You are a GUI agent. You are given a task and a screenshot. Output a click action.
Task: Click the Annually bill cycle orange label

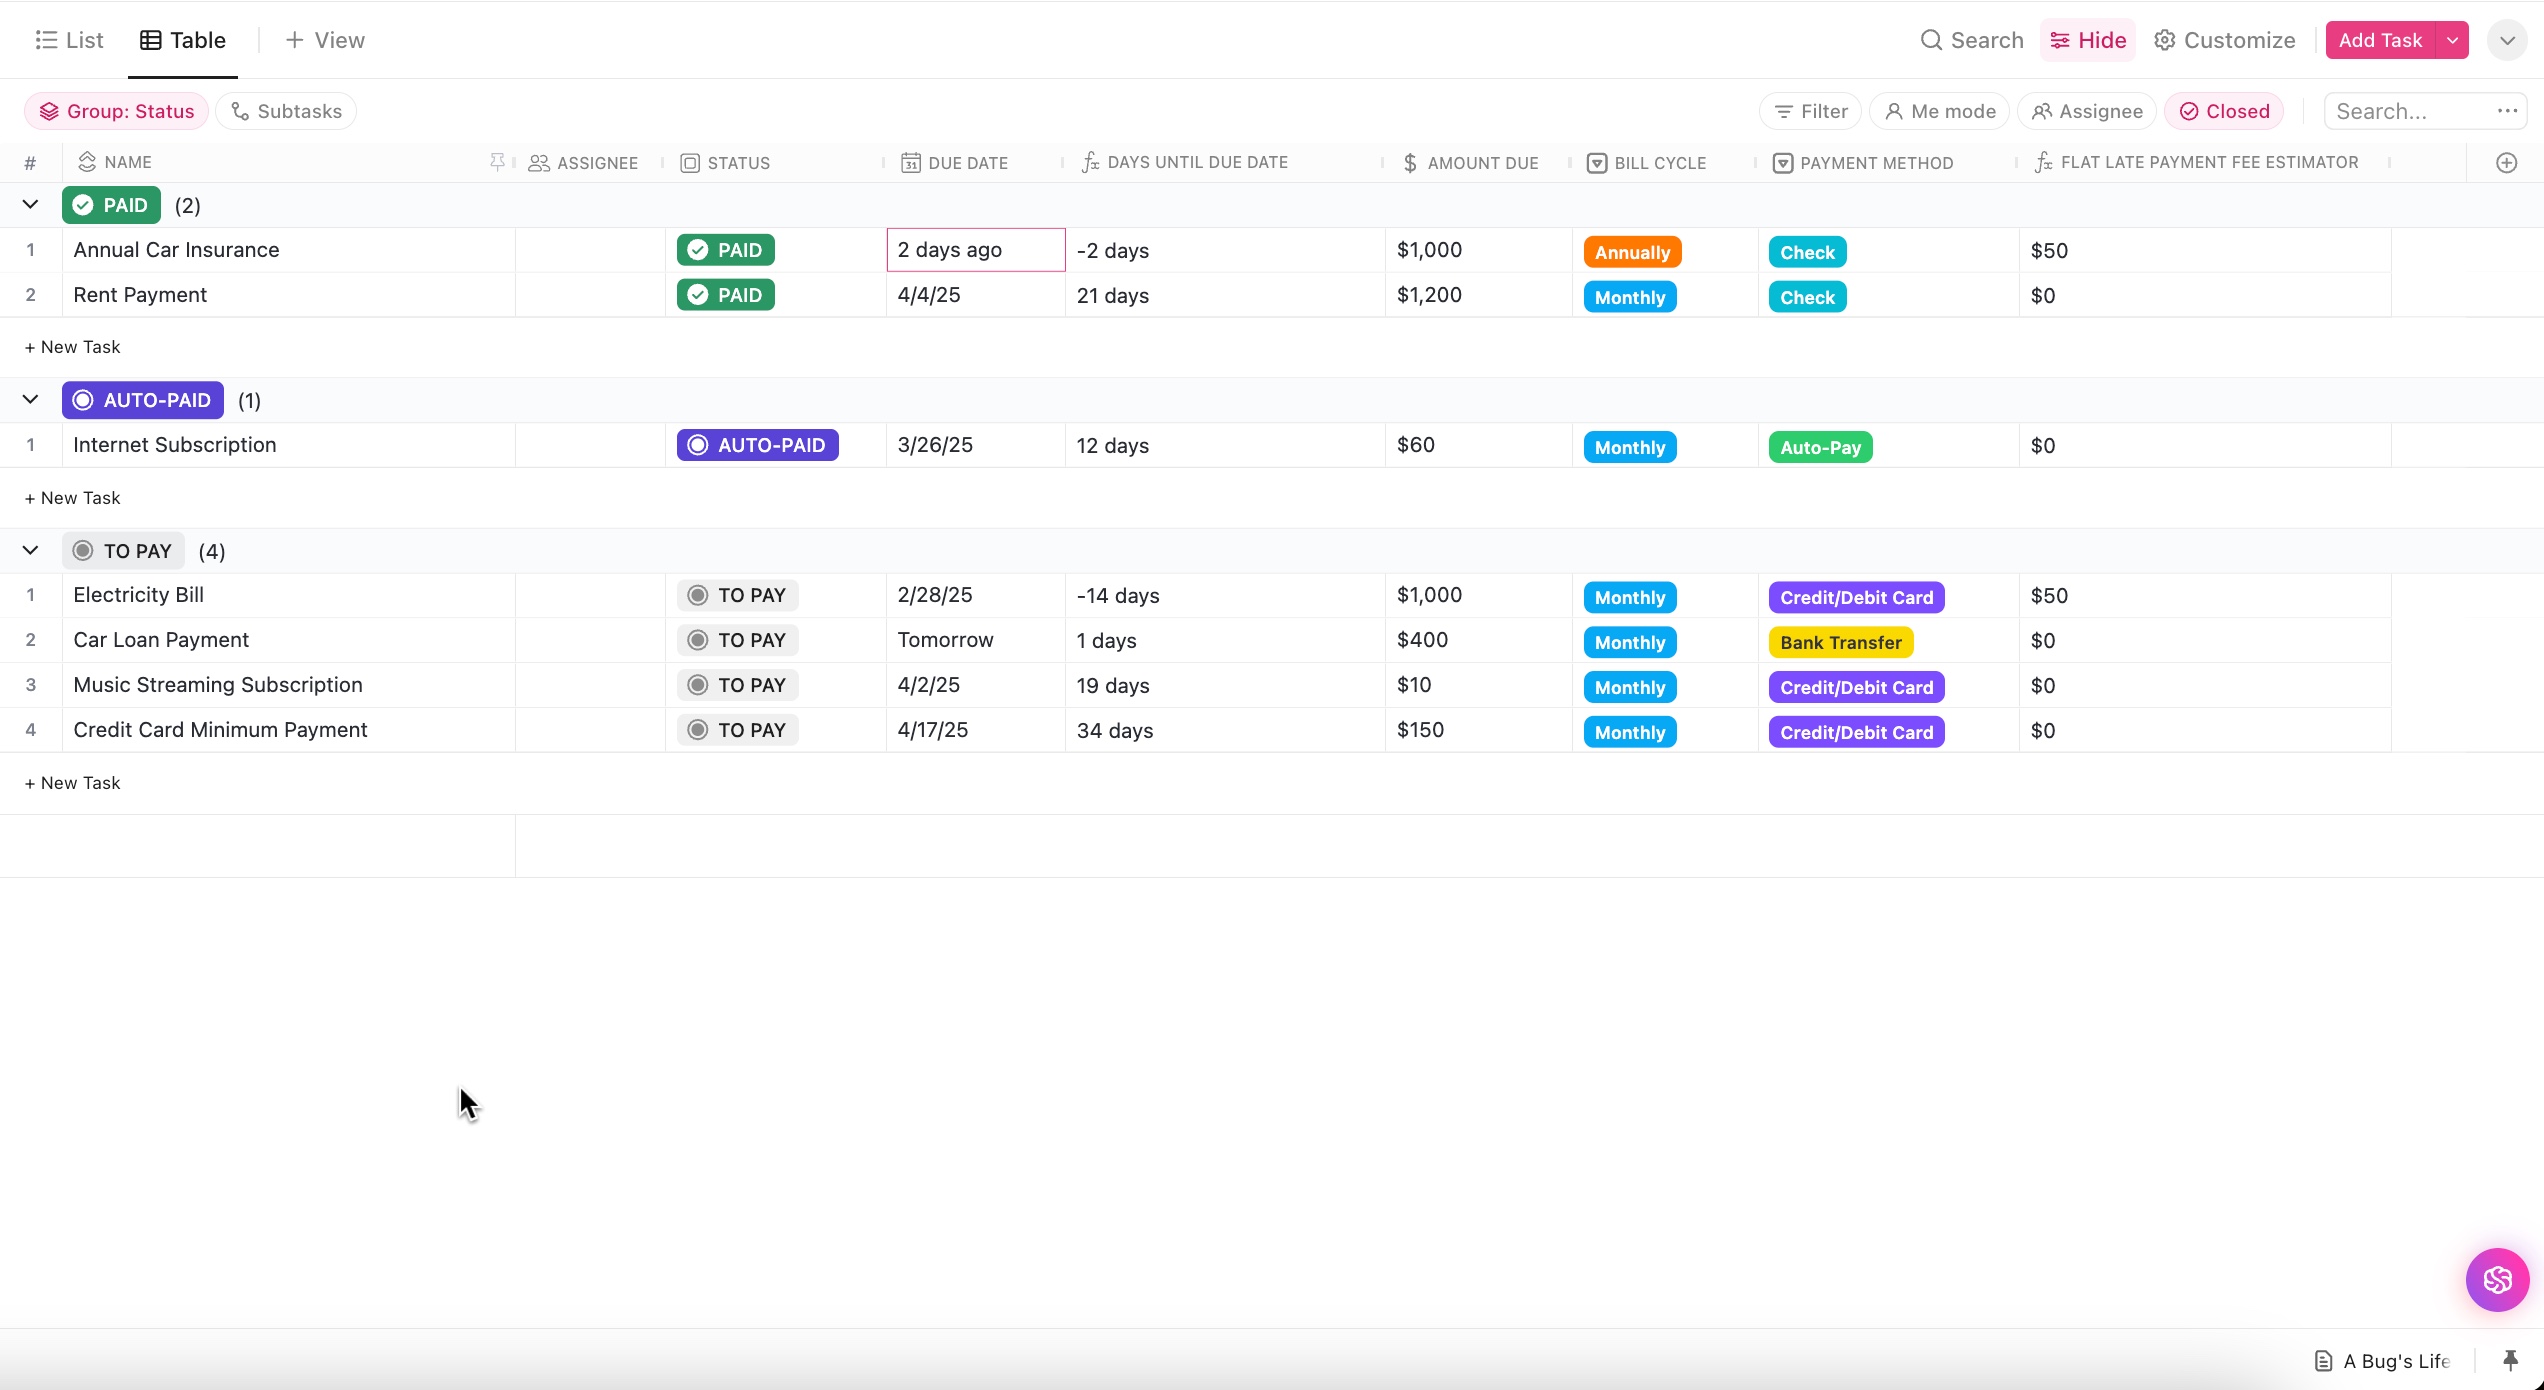click(x=1632, y=252)
